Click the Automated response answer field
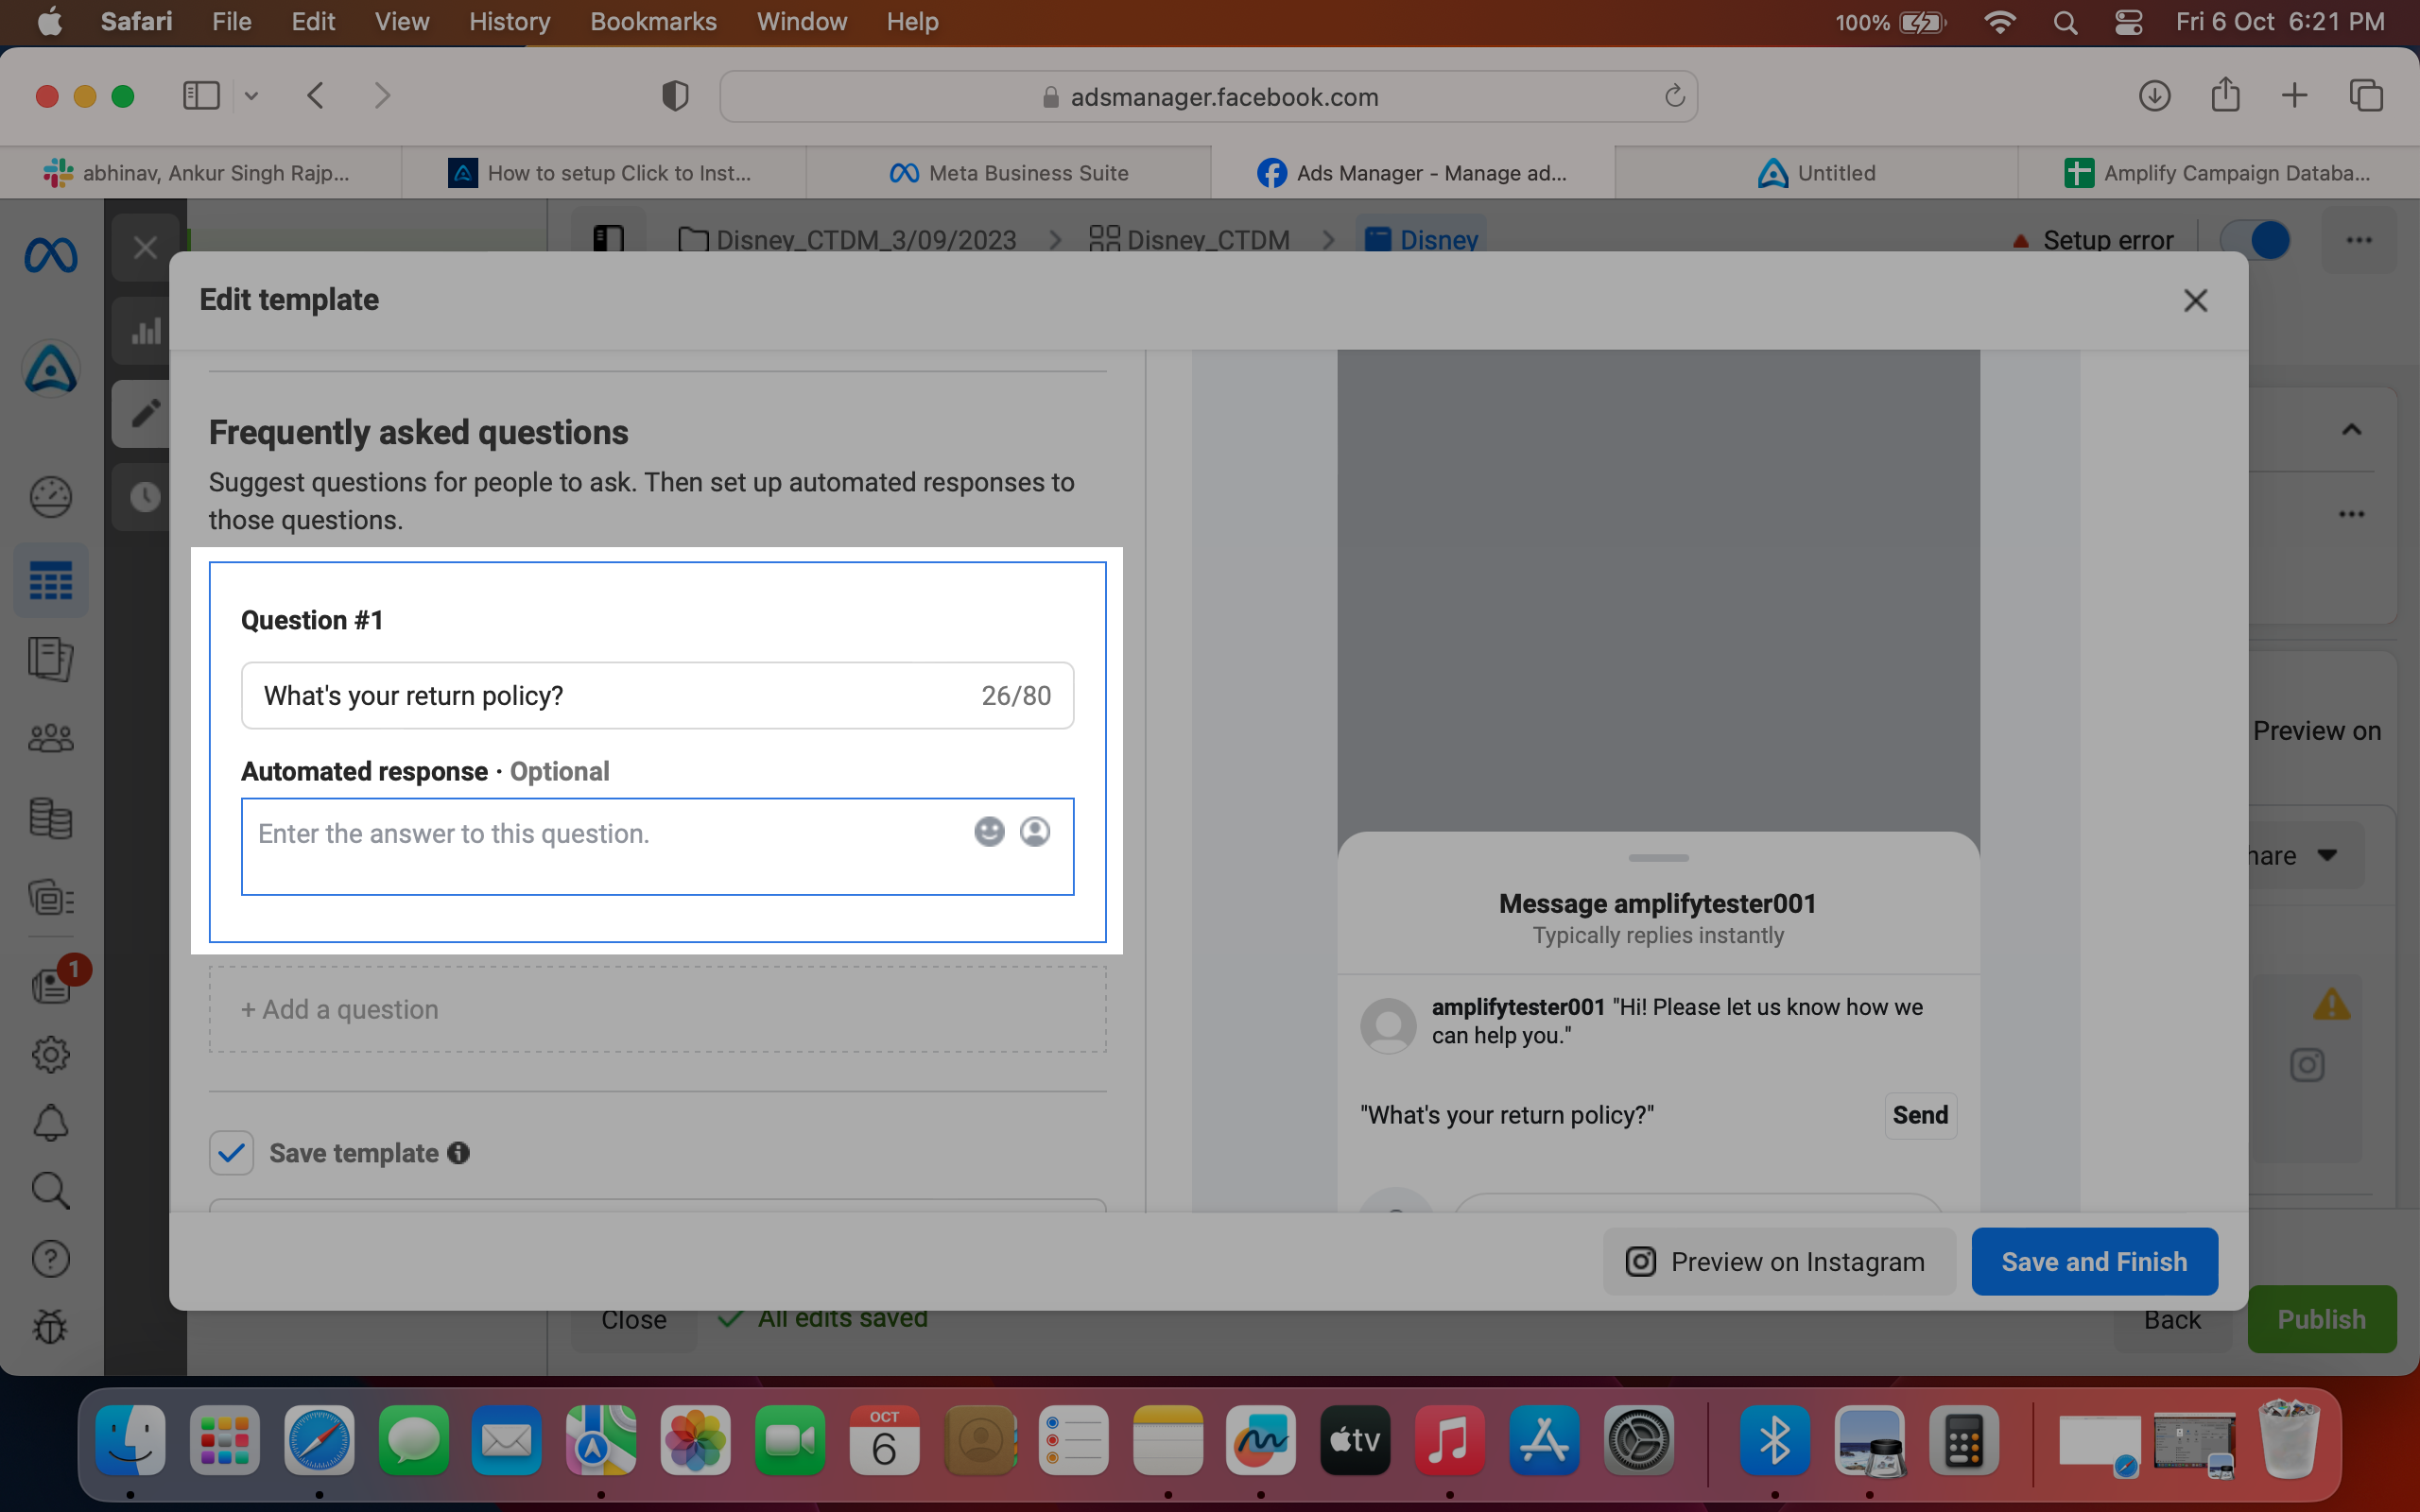Screen dimensions: 2420x1512 pyautogui.click(x=657, y=846)
